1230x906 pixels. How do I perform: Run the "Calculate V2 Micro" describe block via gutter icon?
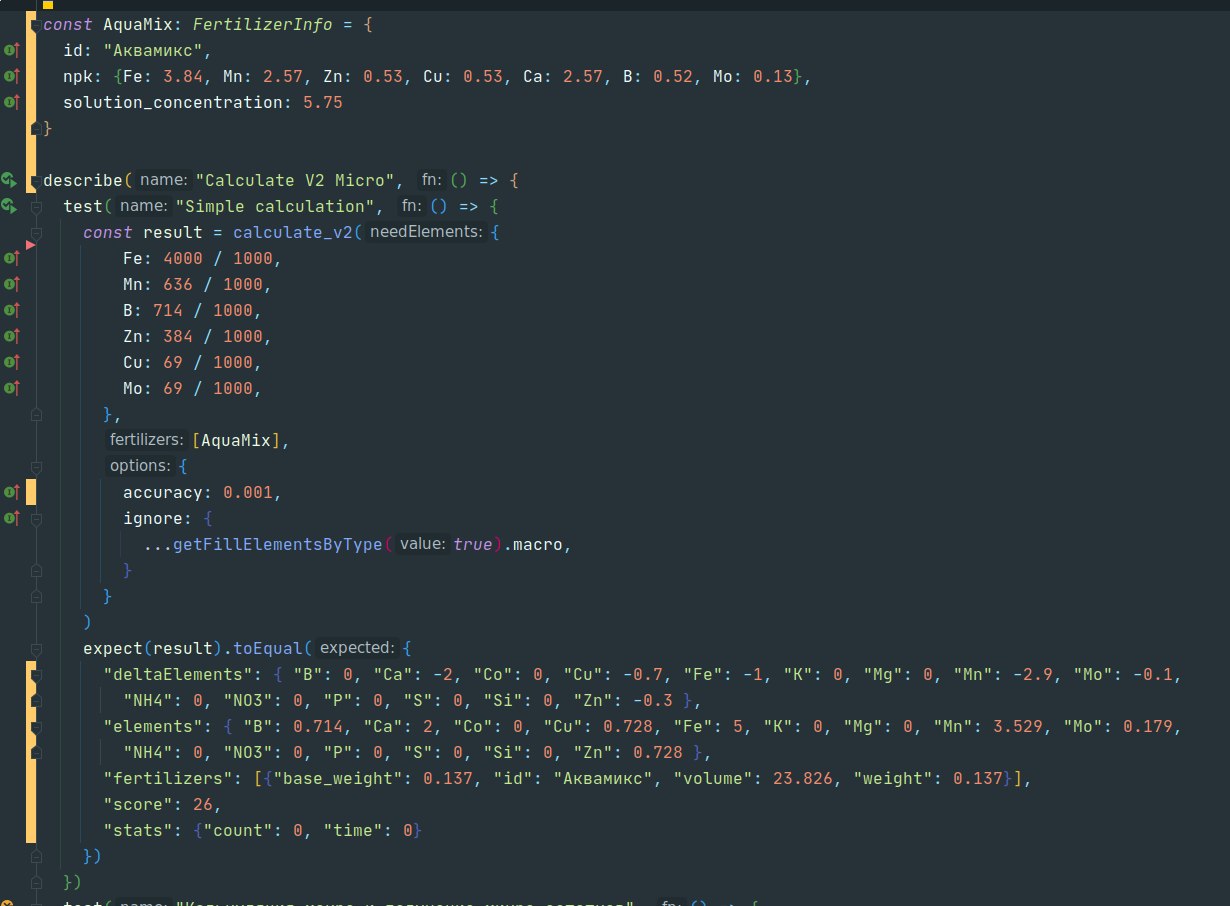10,180
